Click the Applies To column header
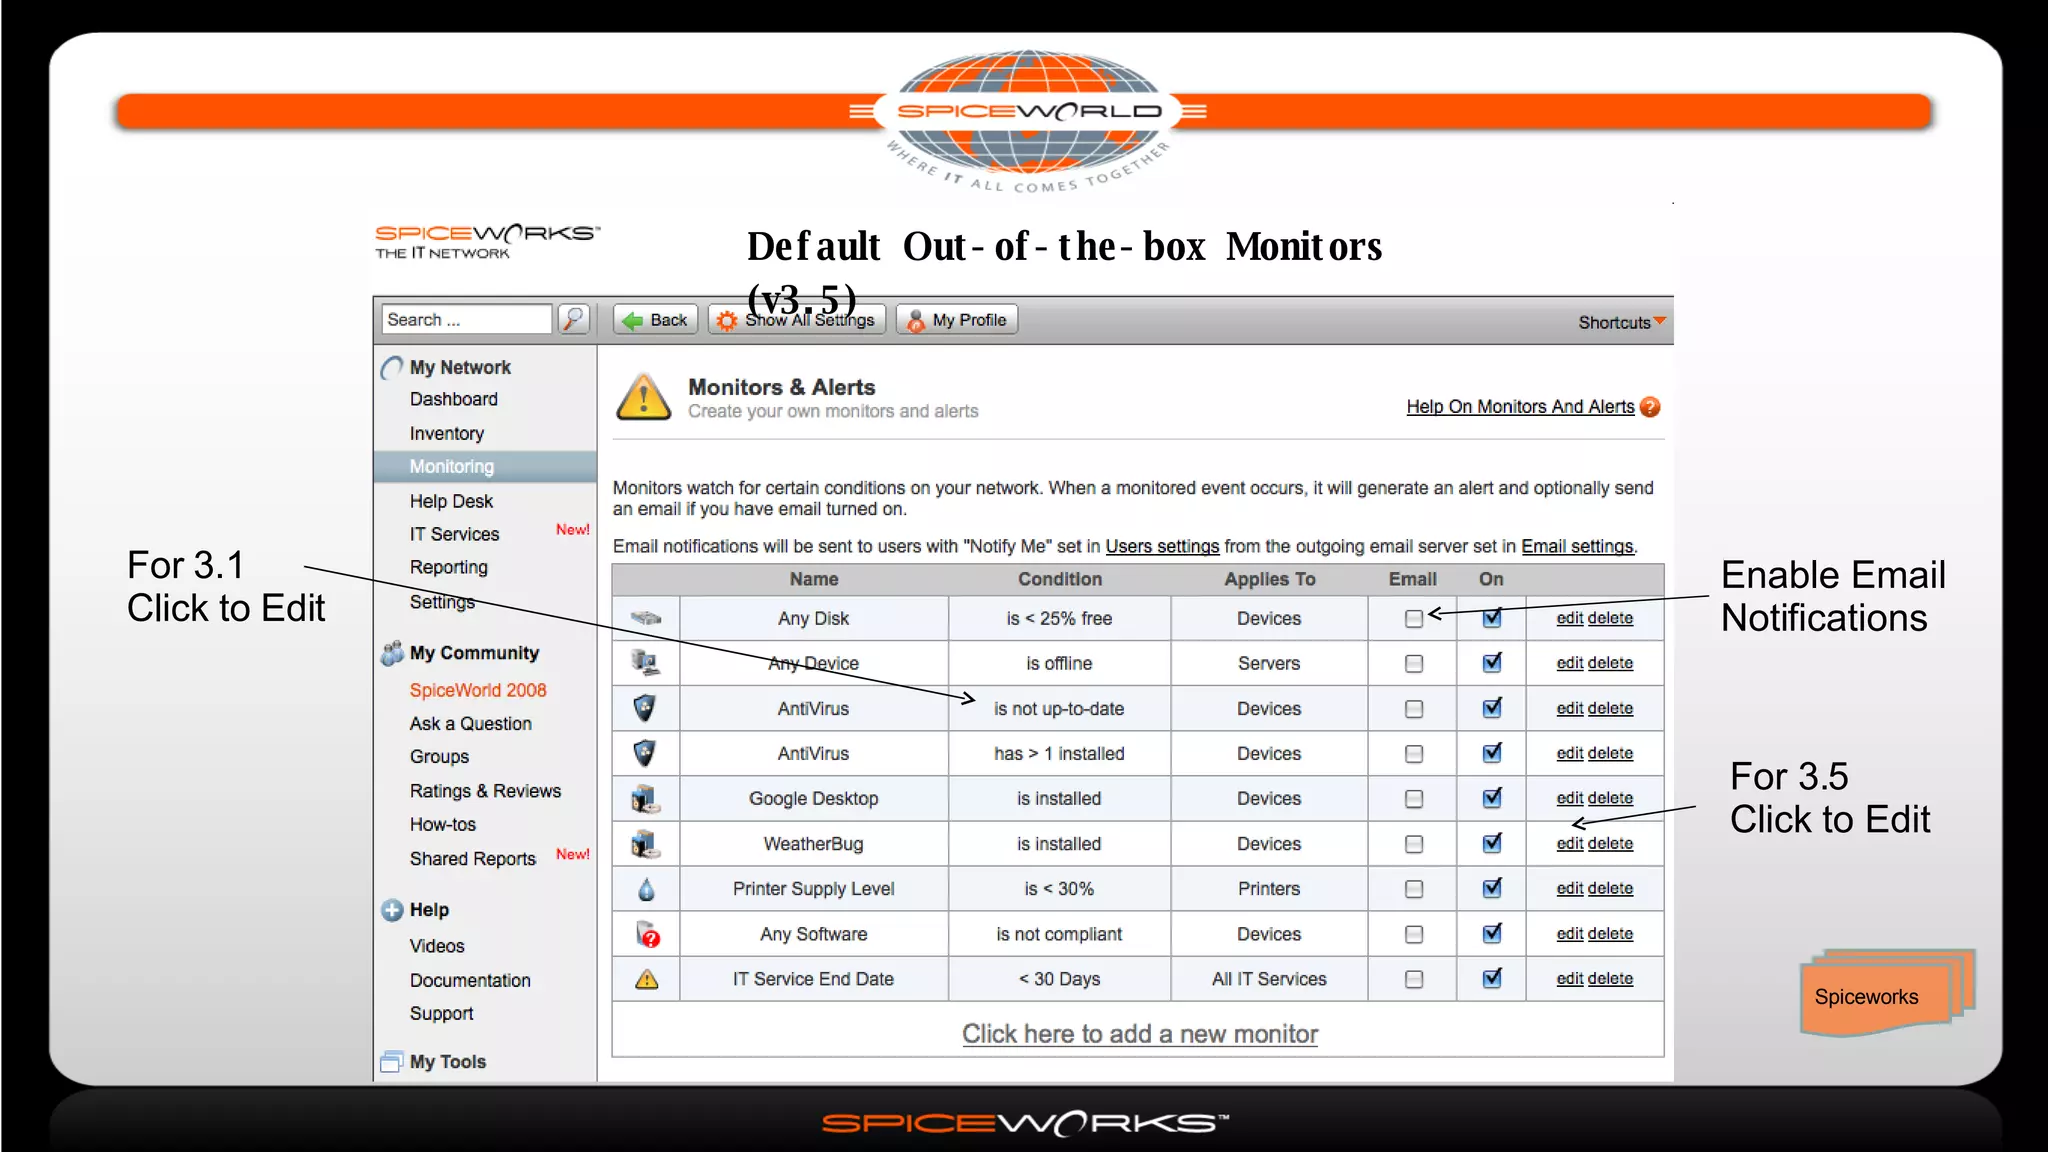This screenshot has height=1152, width=2048. tap(1270, 579)
